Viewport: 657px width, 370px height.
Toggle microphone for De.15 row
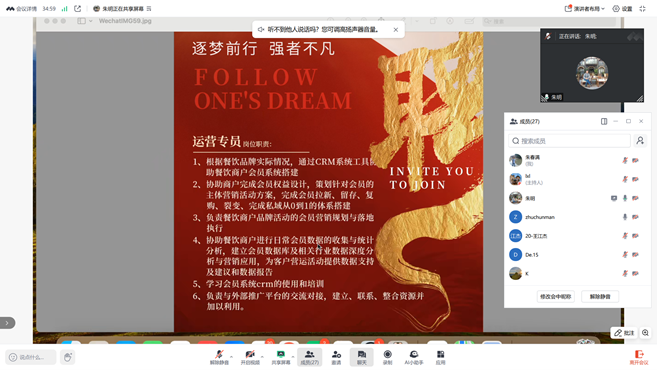click(625, 254)
